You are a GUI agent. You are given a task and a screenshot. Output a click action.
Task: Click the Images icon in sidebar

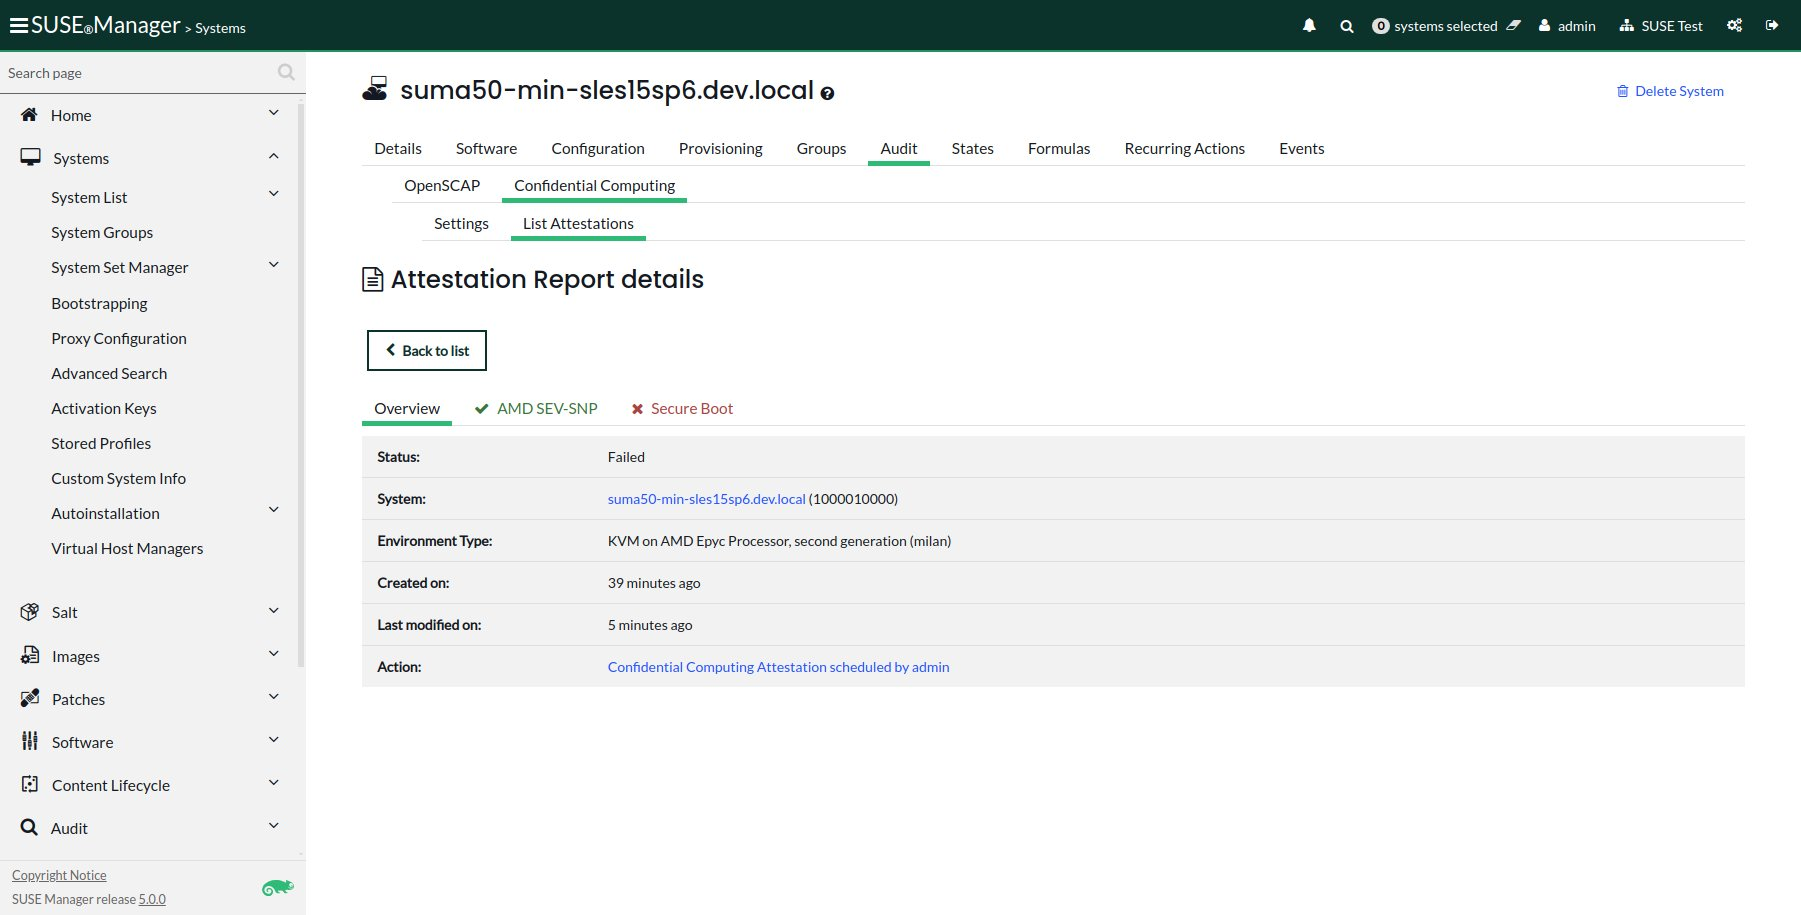click(x=30, y=655)
